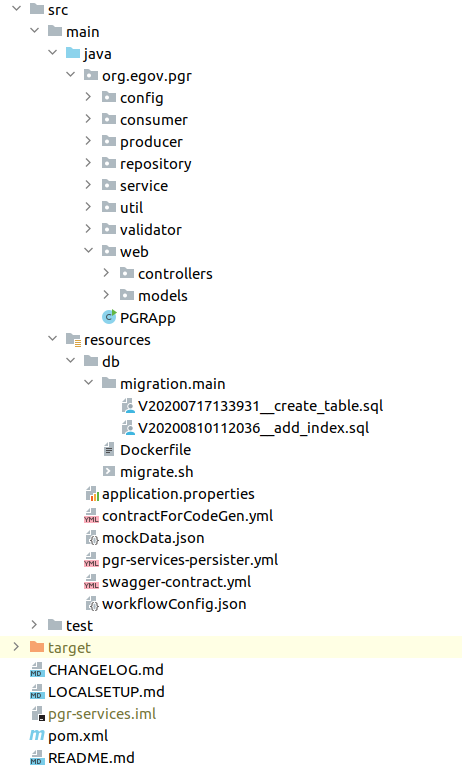Image resolution: width=462 pixels, height=772 pixels.
Task: Collapse the migration.main folder
Action: point(89,383)
